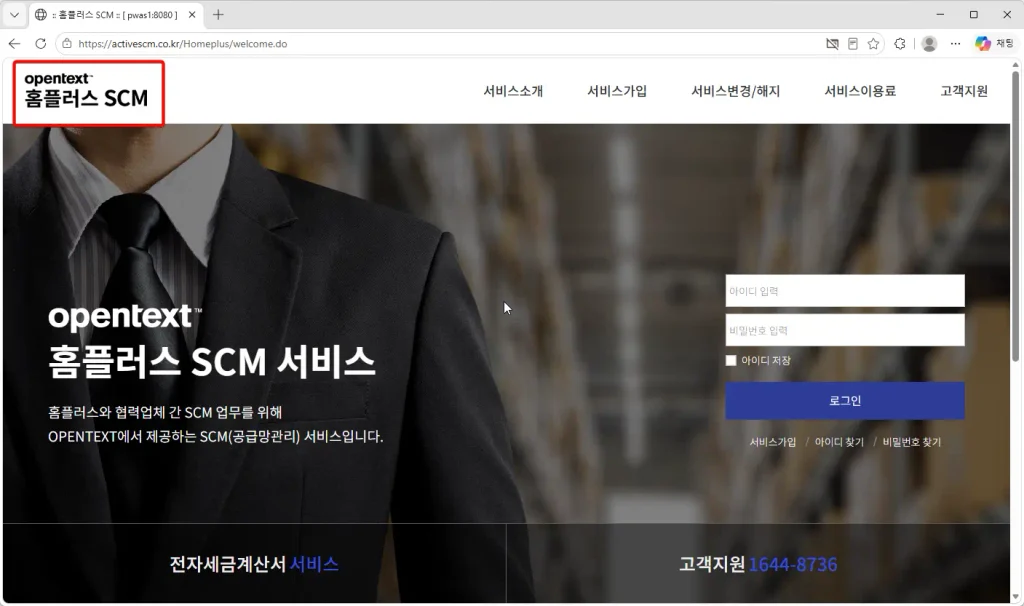Click the crossed-out screen icon in address bar
1024x606 pixels.
(x=832, y=44)
